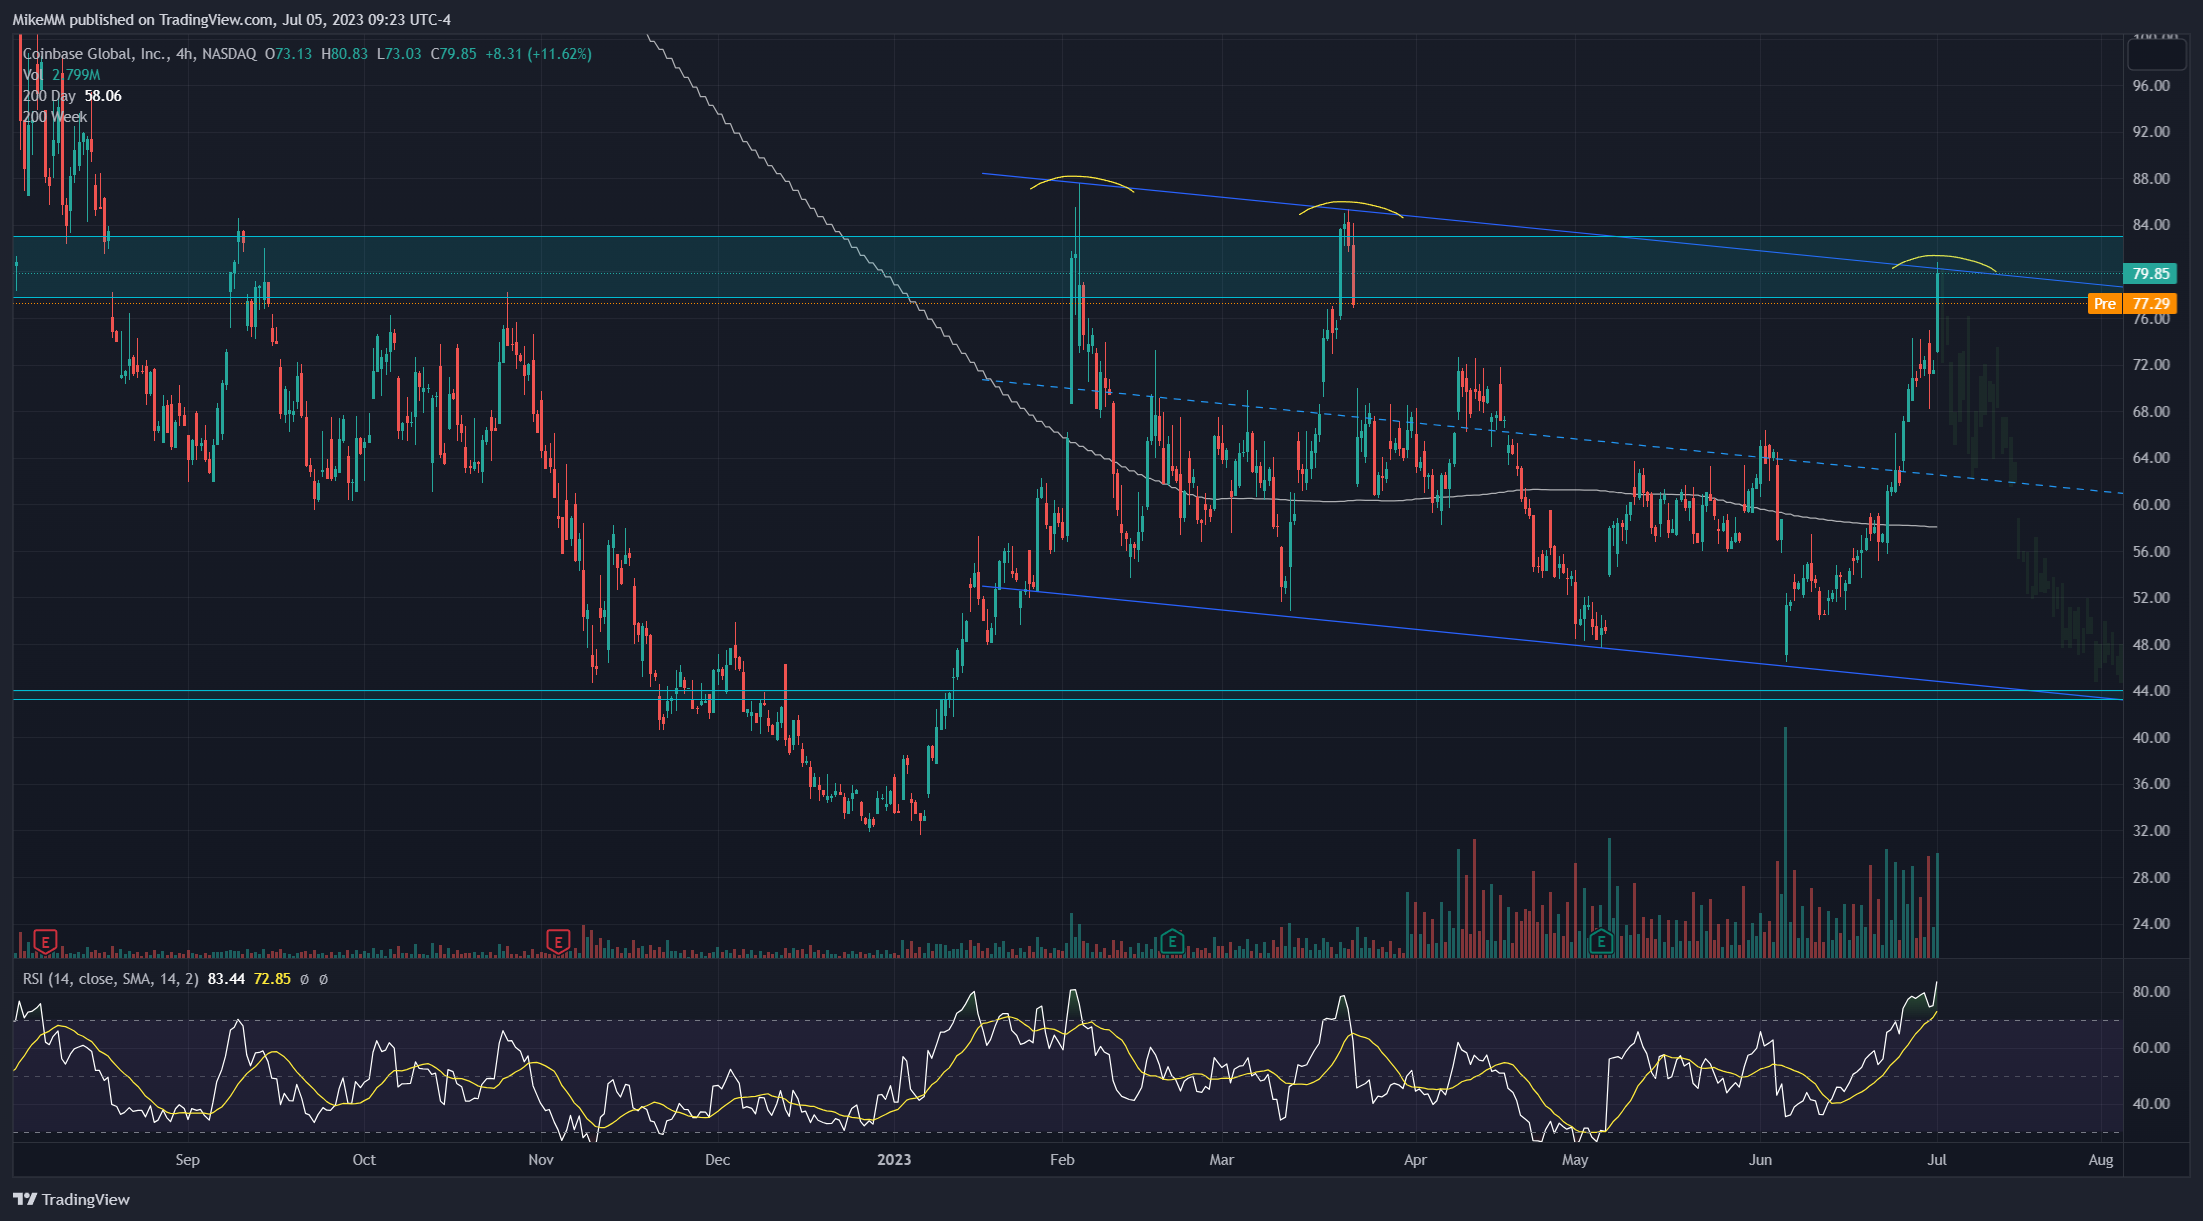Open the green earnings E marker in February

point(1172,941)
